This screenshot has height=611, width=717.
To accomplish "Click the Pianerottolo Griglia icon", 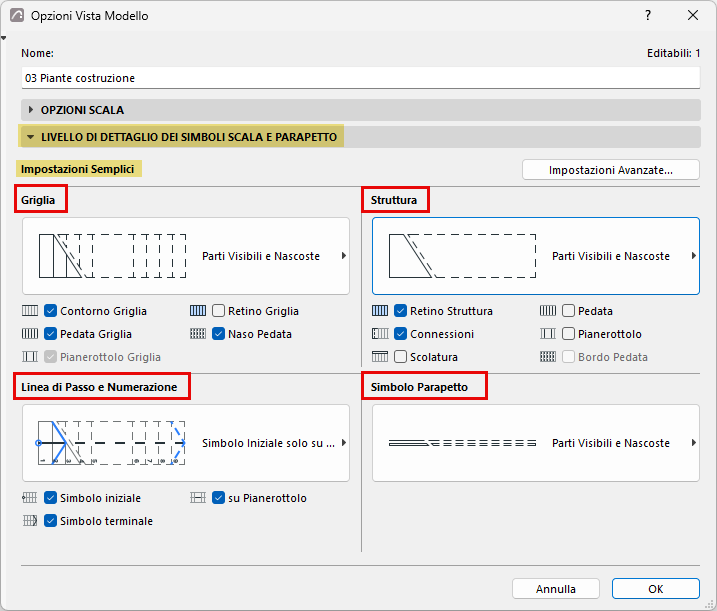I will coord(30,357).
